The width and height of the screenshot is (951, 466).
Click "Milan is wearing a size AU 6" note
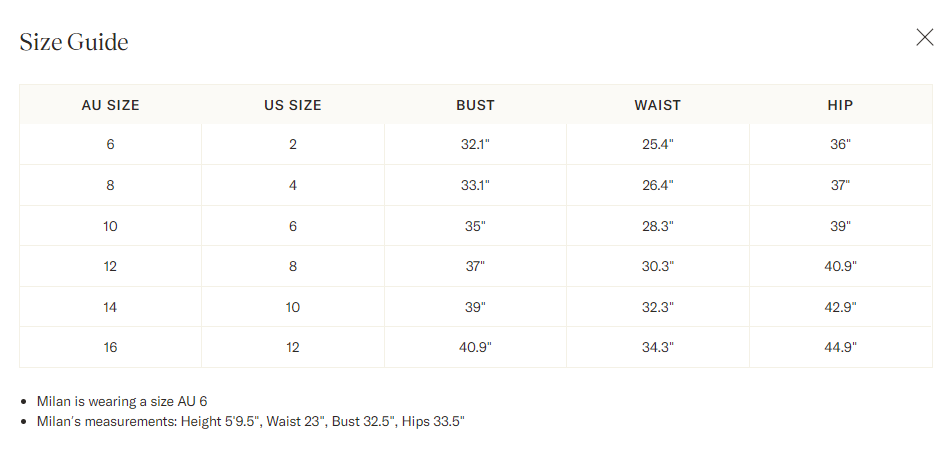point(122,401)
